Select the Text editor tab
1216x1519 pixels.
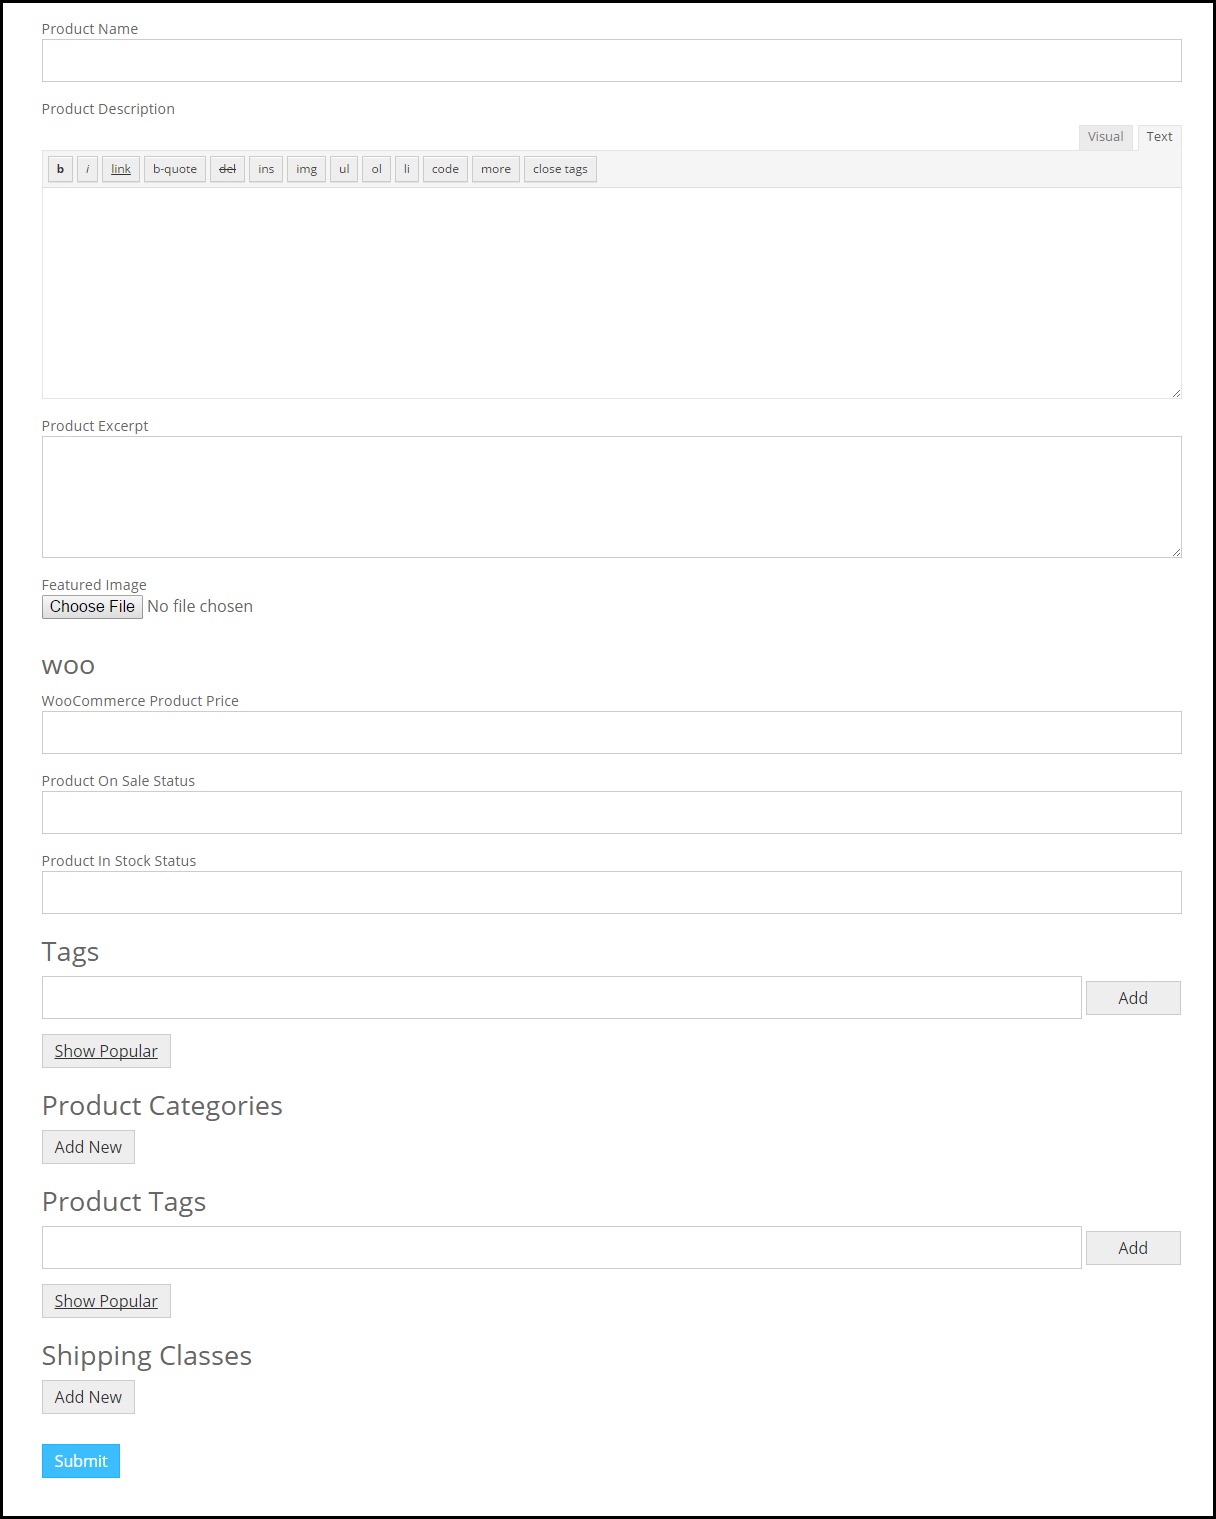1159,137
